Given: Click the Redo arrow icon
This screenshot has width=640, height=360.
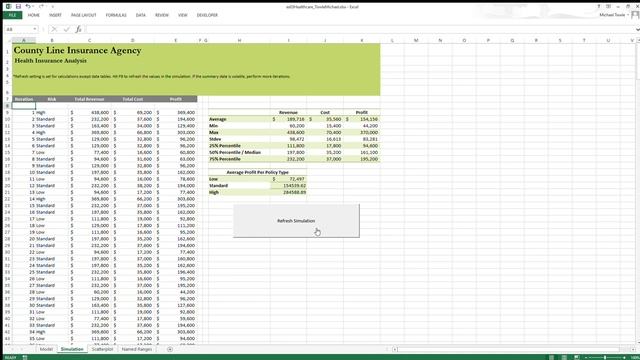Looking at the screenshot, I should [42, 7].
